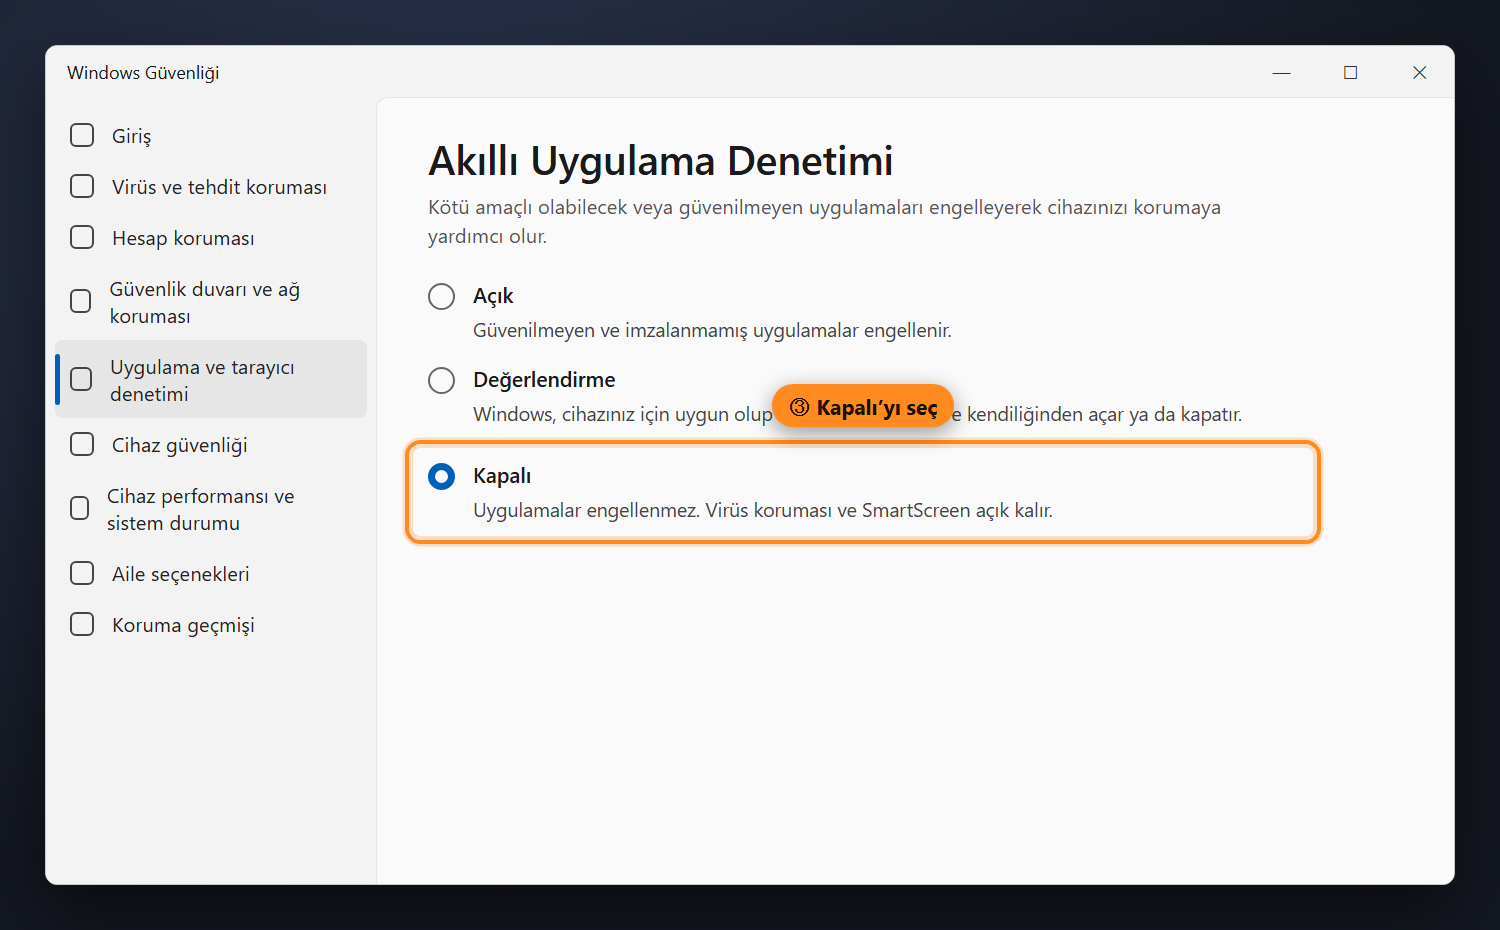Viewport: 1500px width, 930px height.
Task: Minimize the Windows Güvenliği window
Action: 1281,72
